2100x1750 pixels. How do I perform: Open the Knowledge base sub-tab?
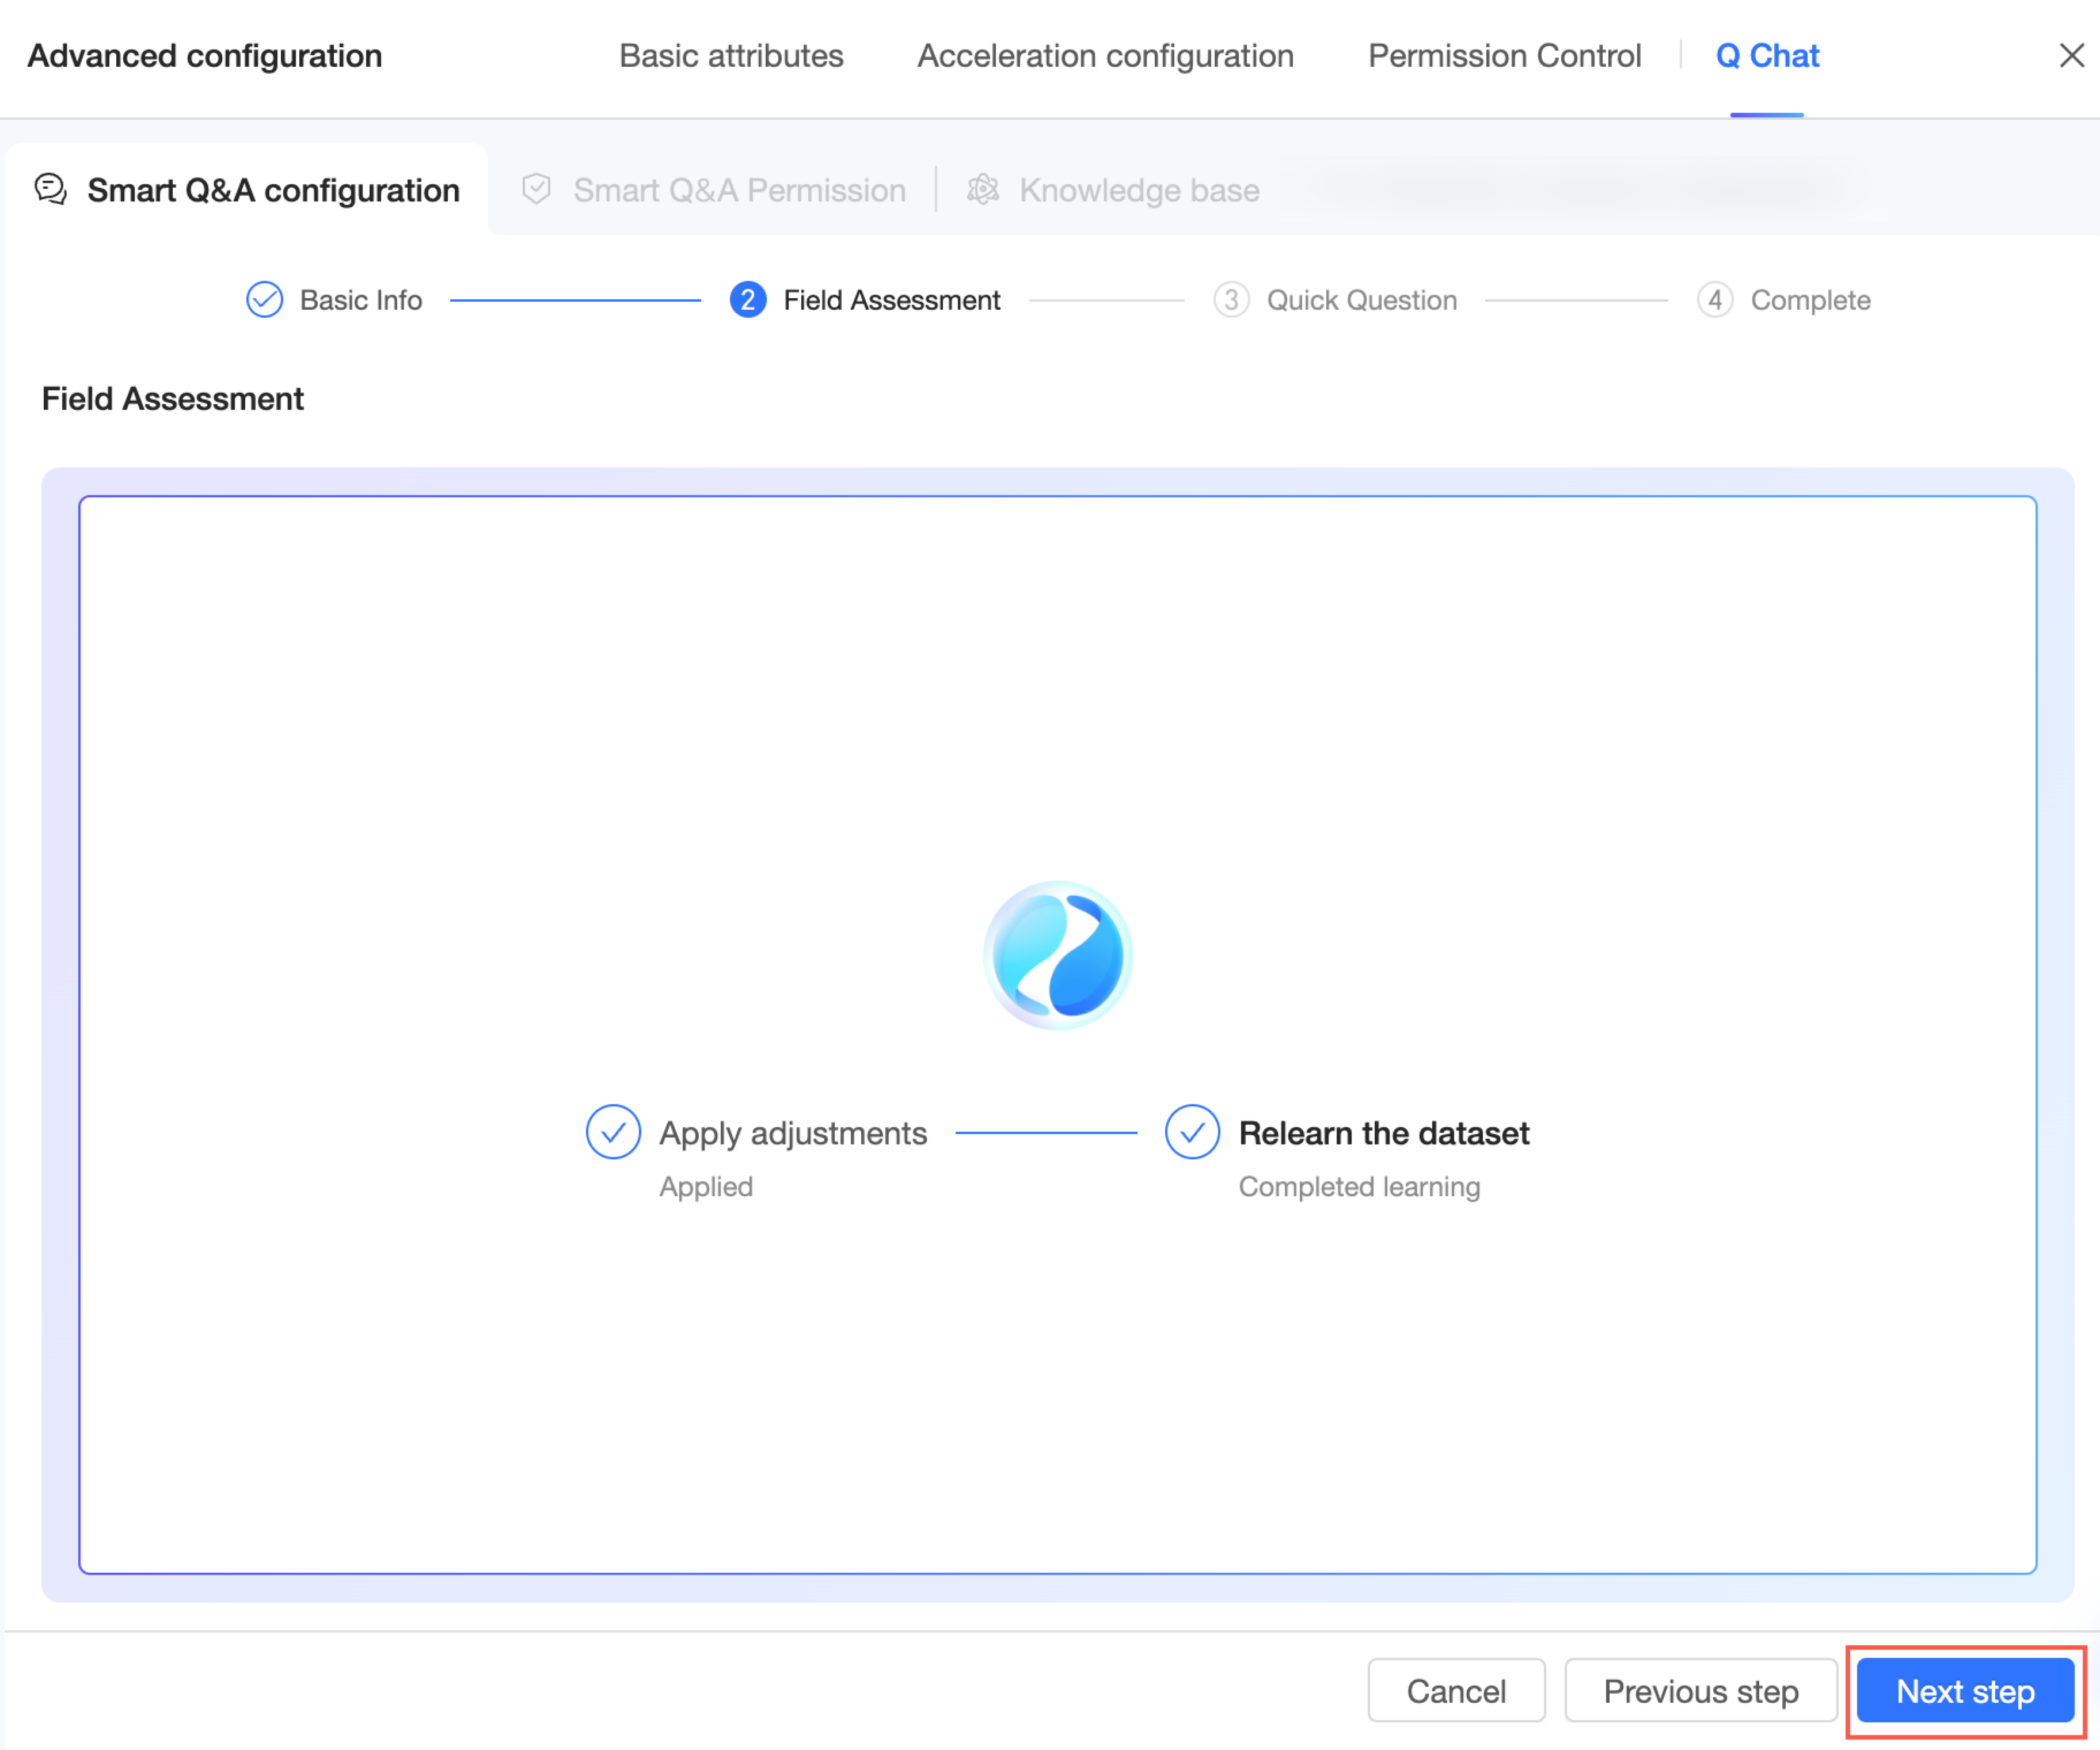(1138, 190)
